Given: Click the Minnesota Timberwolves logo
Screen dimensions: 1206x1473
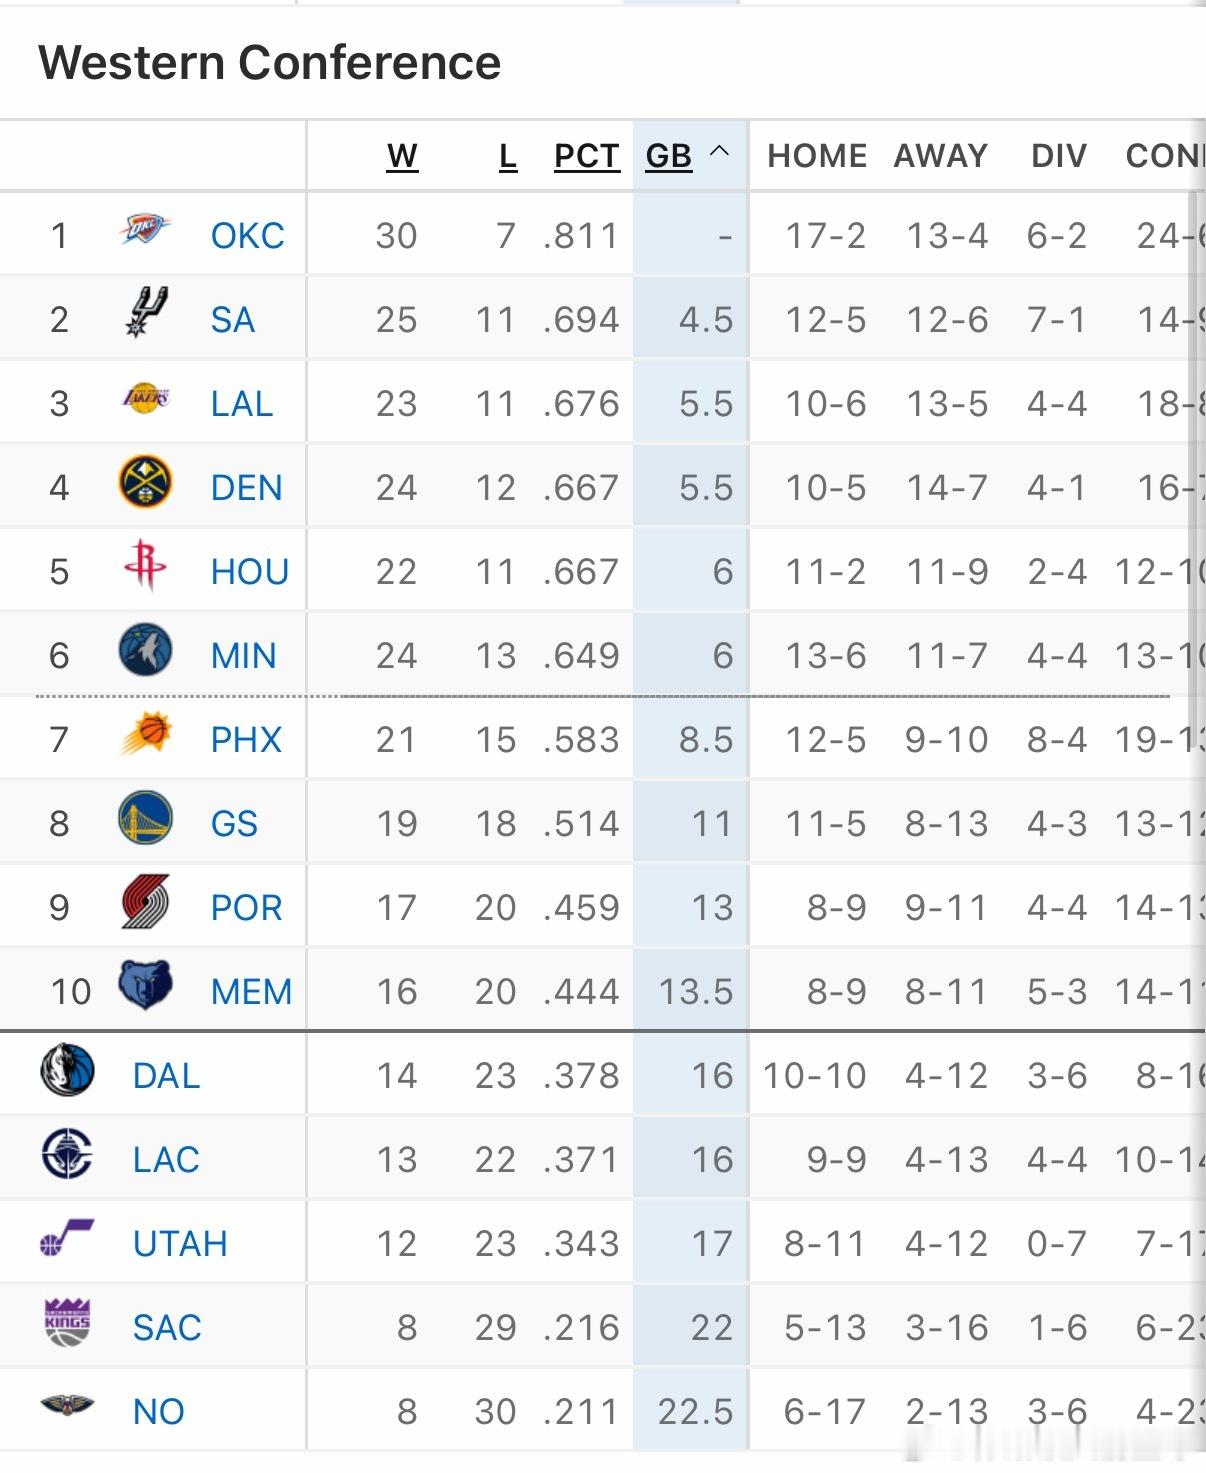Looking at the screenshot, I should pyautogui.click(x=145, y=650).
